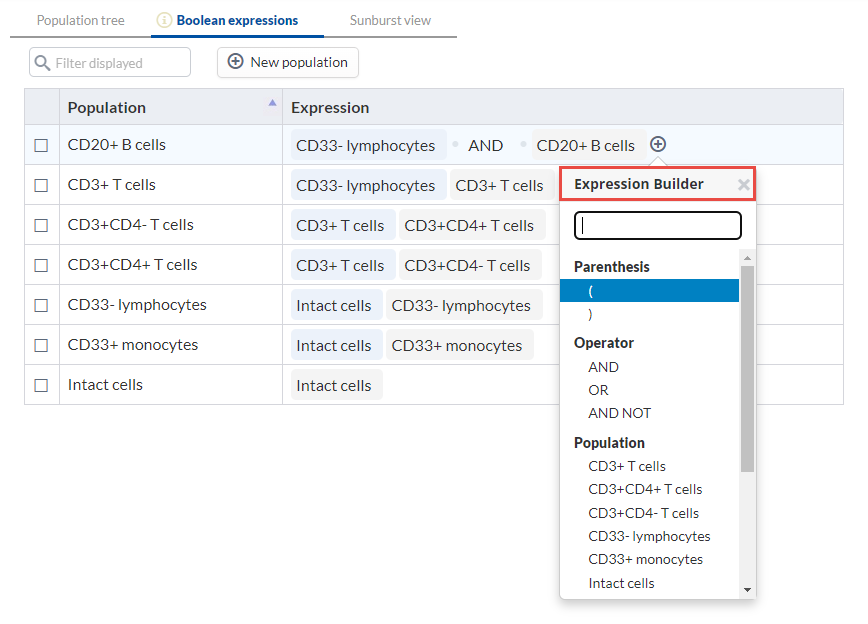The height and width of the screenshot is (624, 868).
Task: Click the New population button
Action: 288,62
